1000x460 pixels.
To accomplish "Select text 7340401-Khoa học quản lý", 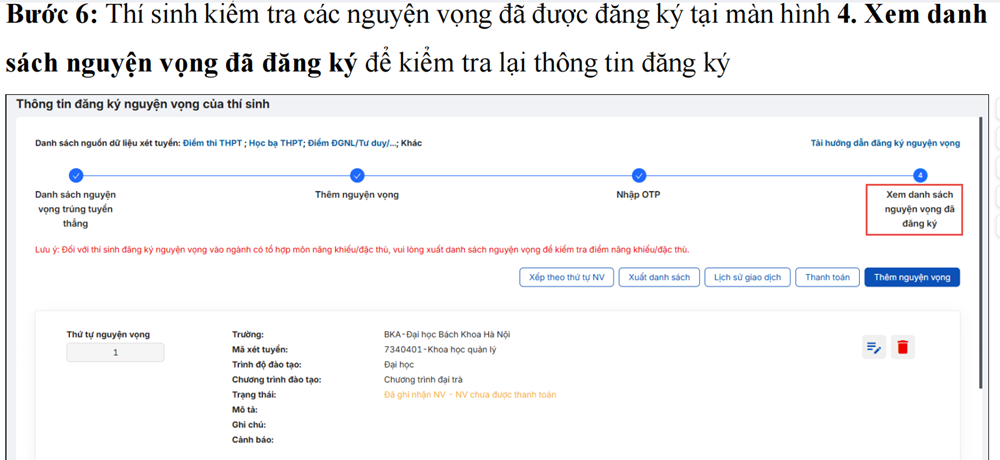I will (440, 350).
